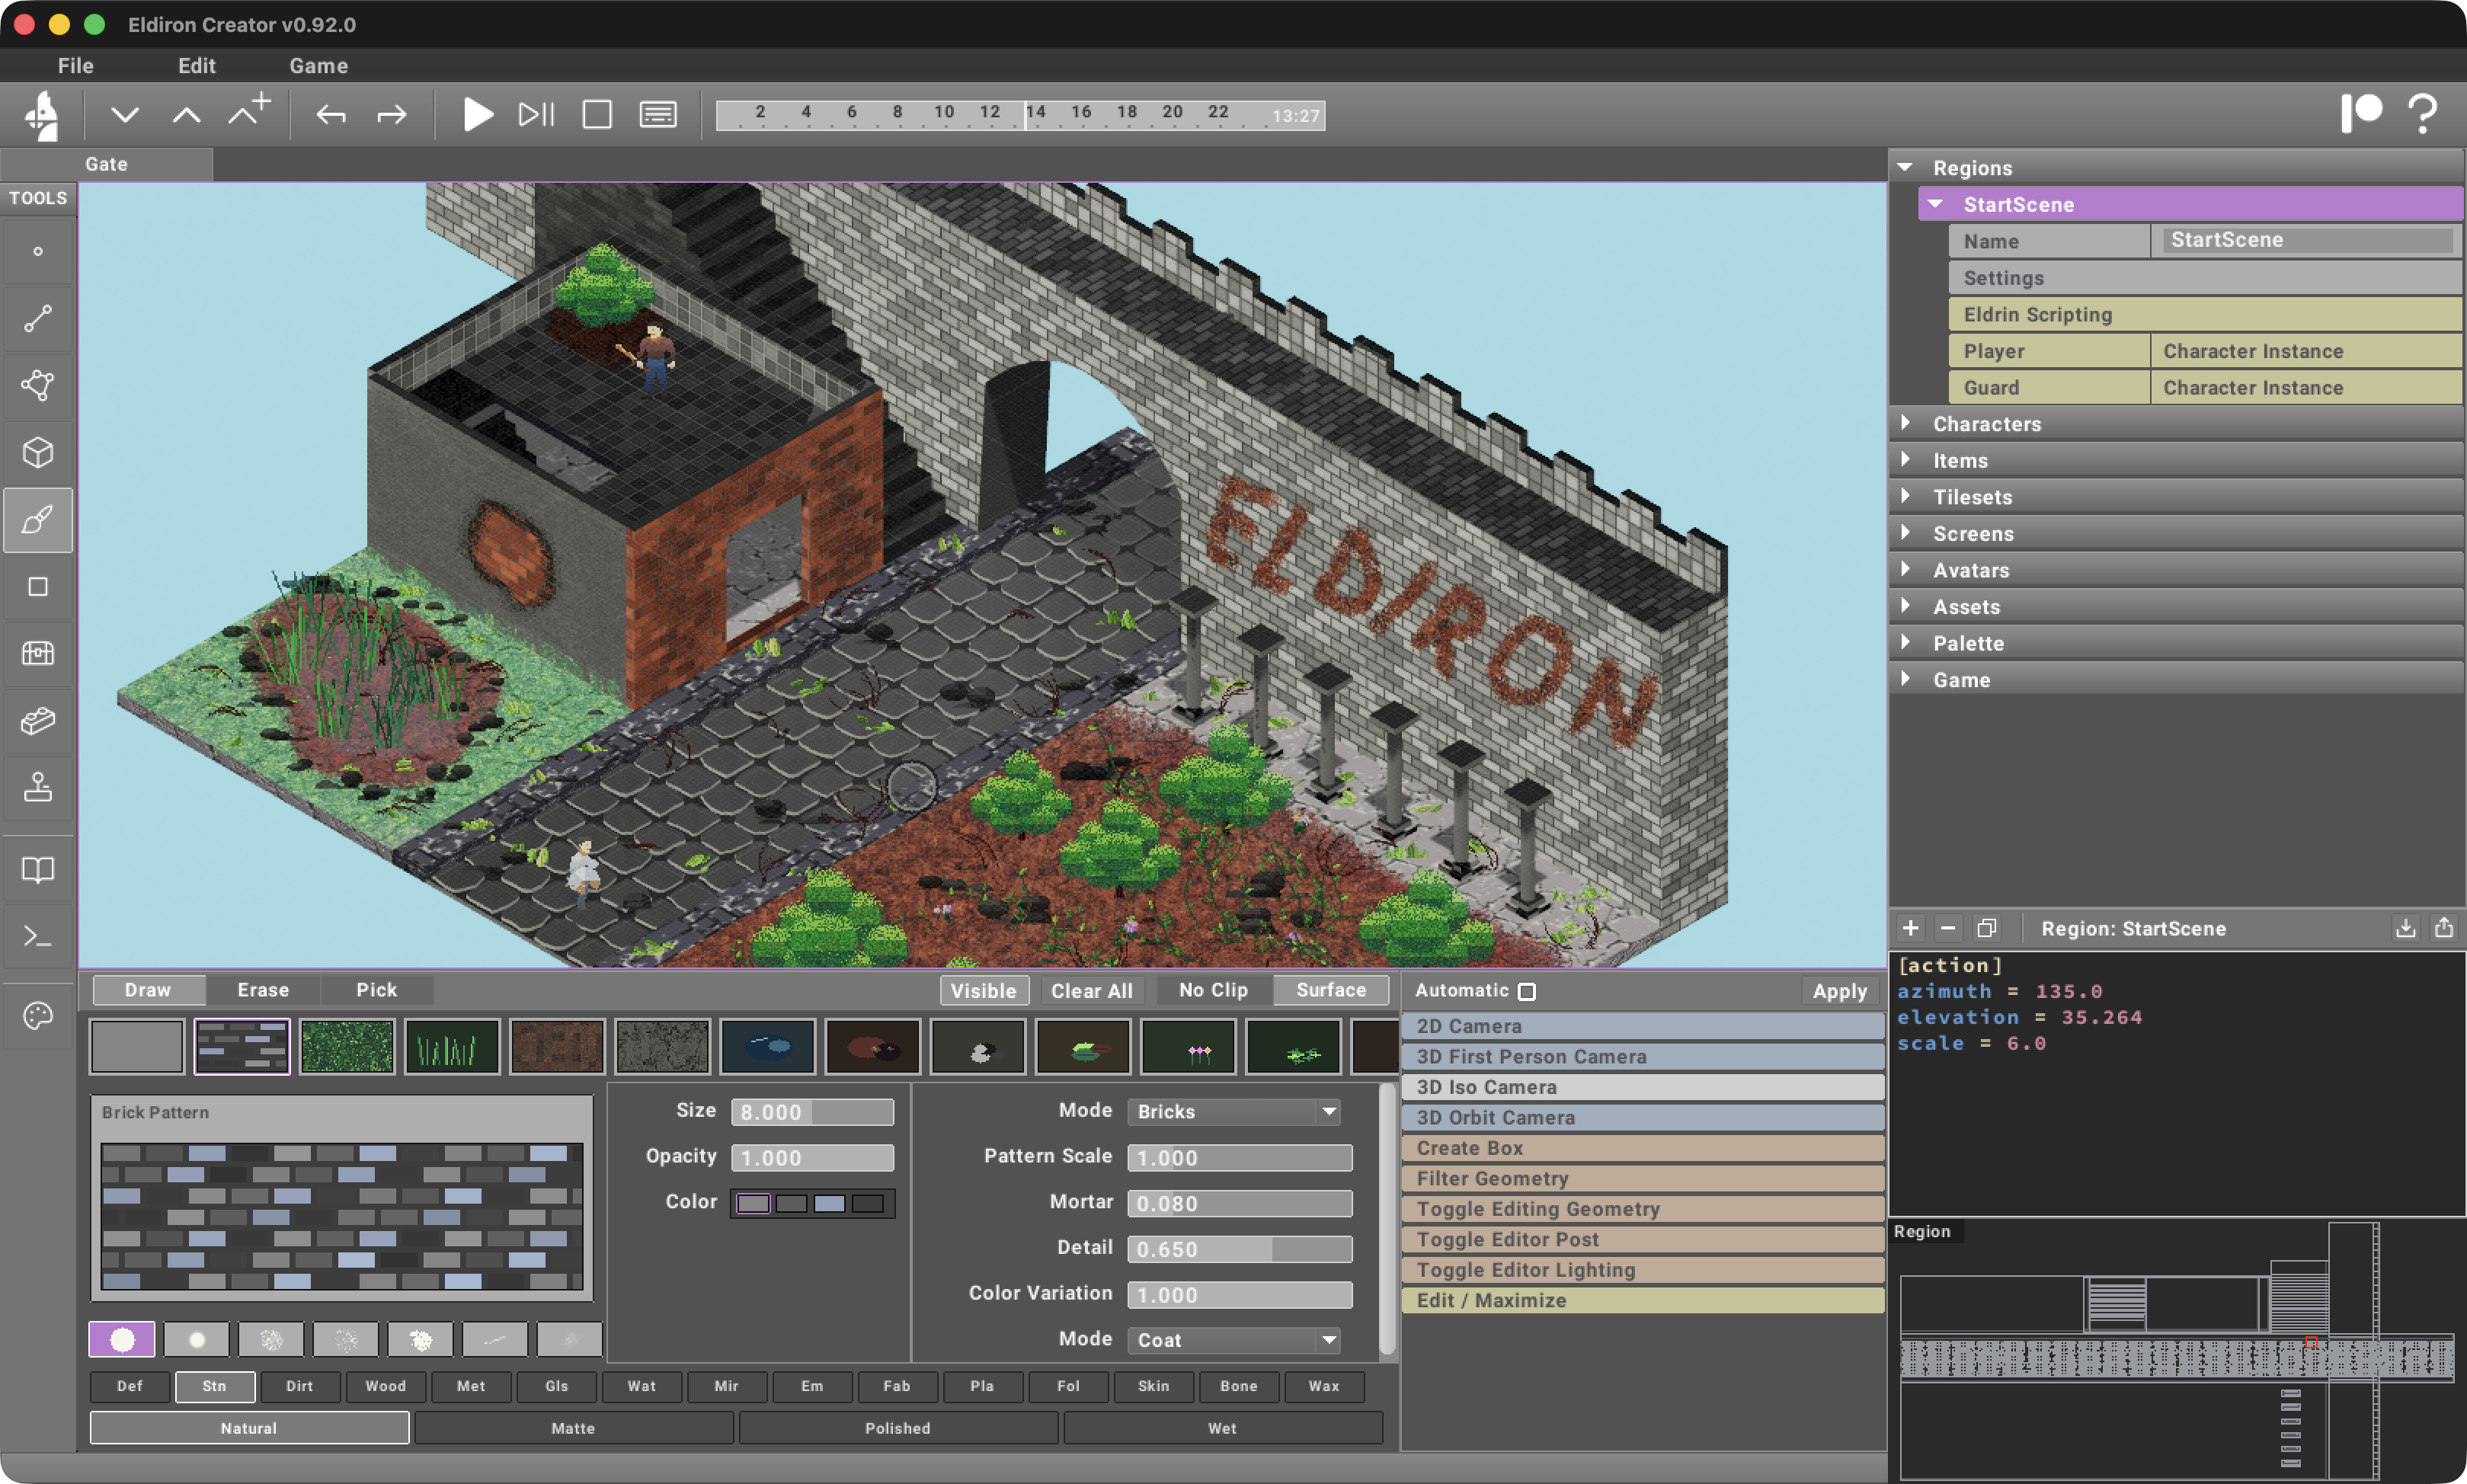The width and height of the screenshot is (2467, 1484).
Task: Open the Coat mode dropdown
Action: pyautogui.click(x=1235, y=1340)
